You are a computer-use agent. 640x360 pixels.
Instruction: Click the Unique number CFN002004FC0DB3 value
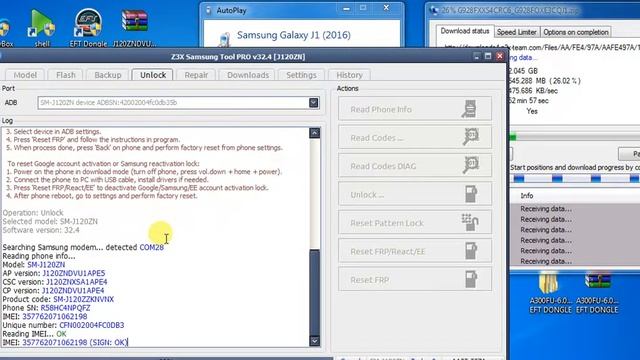pos(92,325)
